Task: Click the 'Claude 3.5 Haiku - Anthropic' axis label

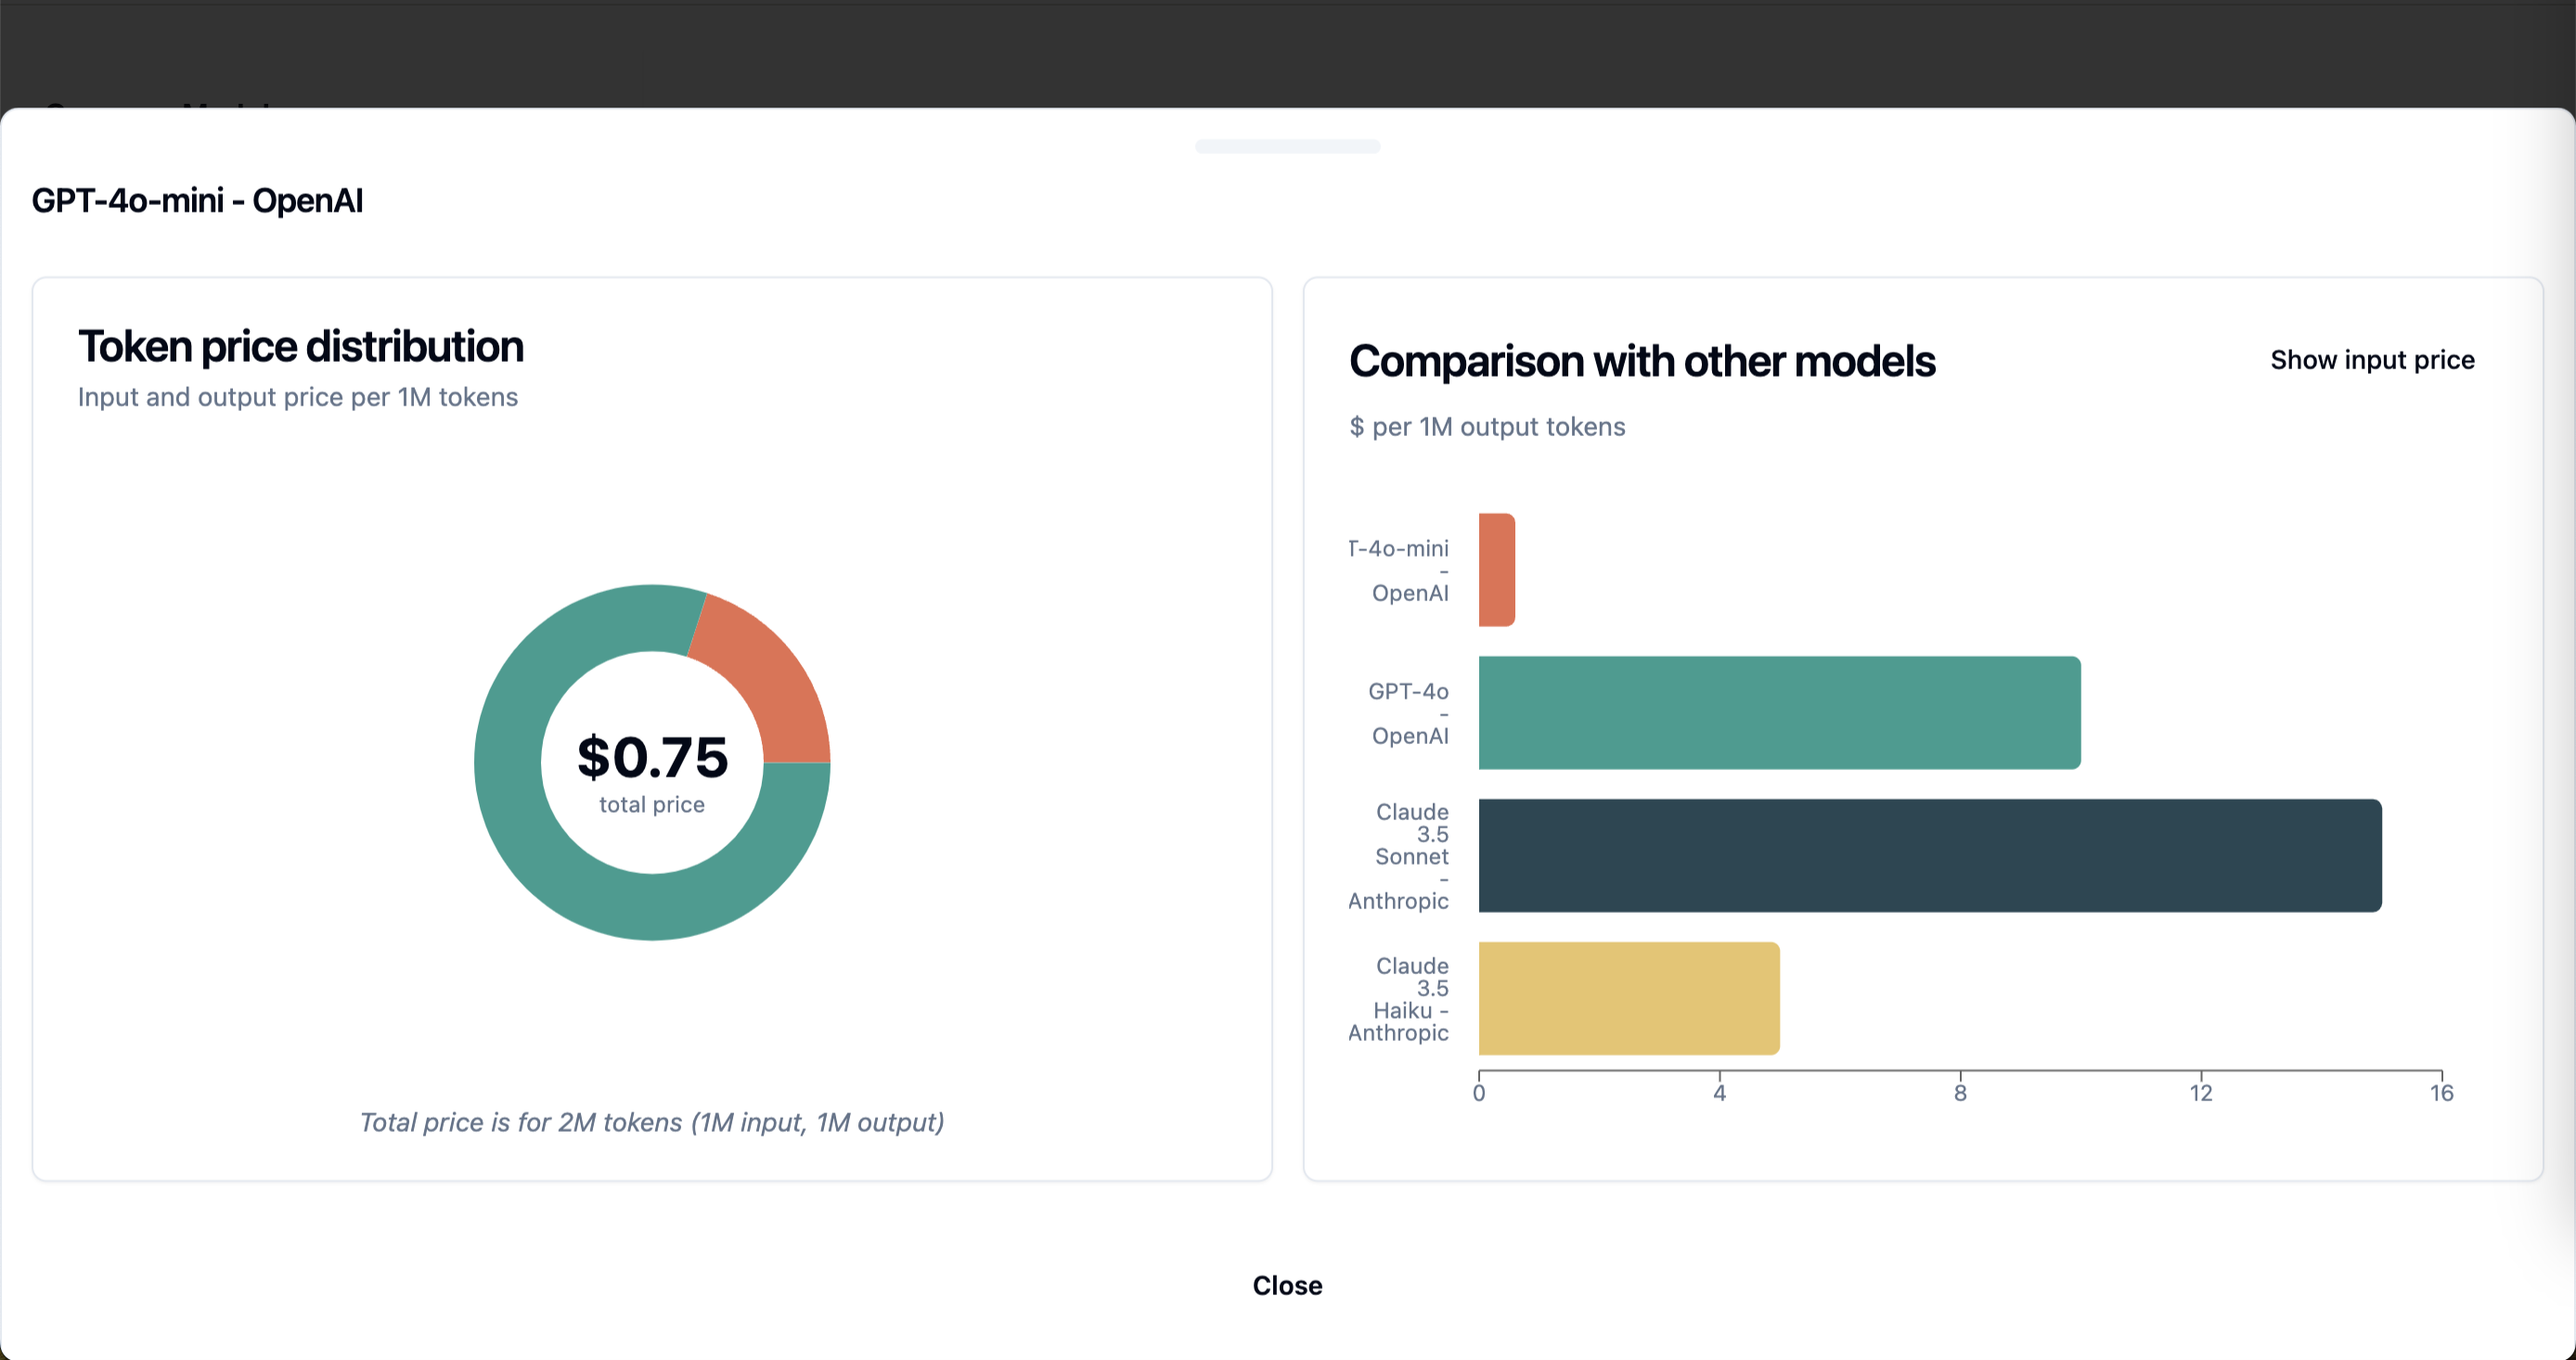Action: tap(1399, 999)
